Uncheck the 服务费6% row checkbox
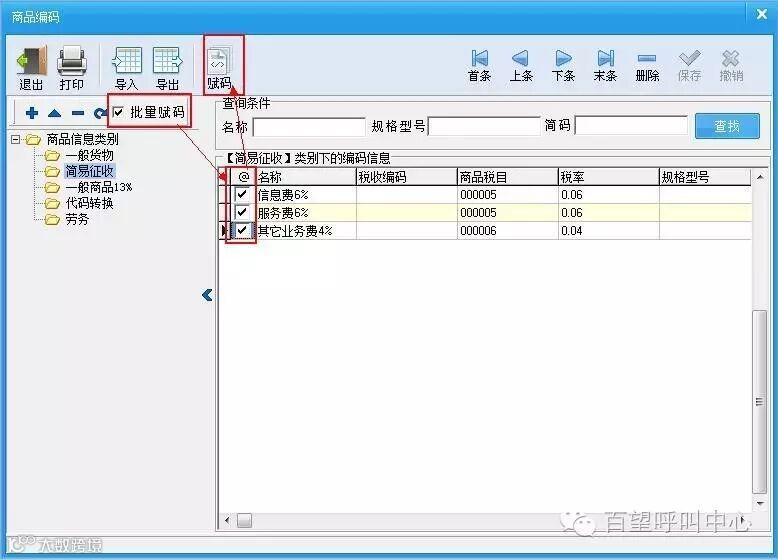 [x=242, y=213]
